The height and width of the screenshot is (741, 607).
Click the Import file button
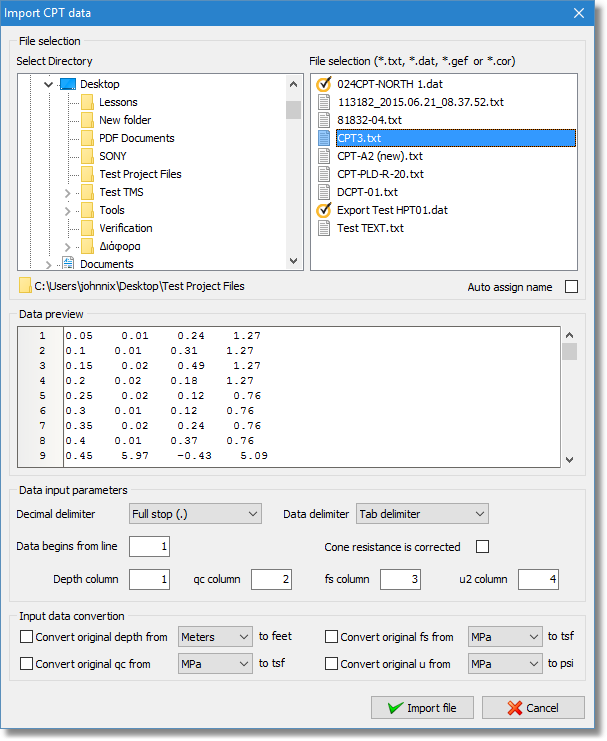pyautogui.click(x=421, y=708)
